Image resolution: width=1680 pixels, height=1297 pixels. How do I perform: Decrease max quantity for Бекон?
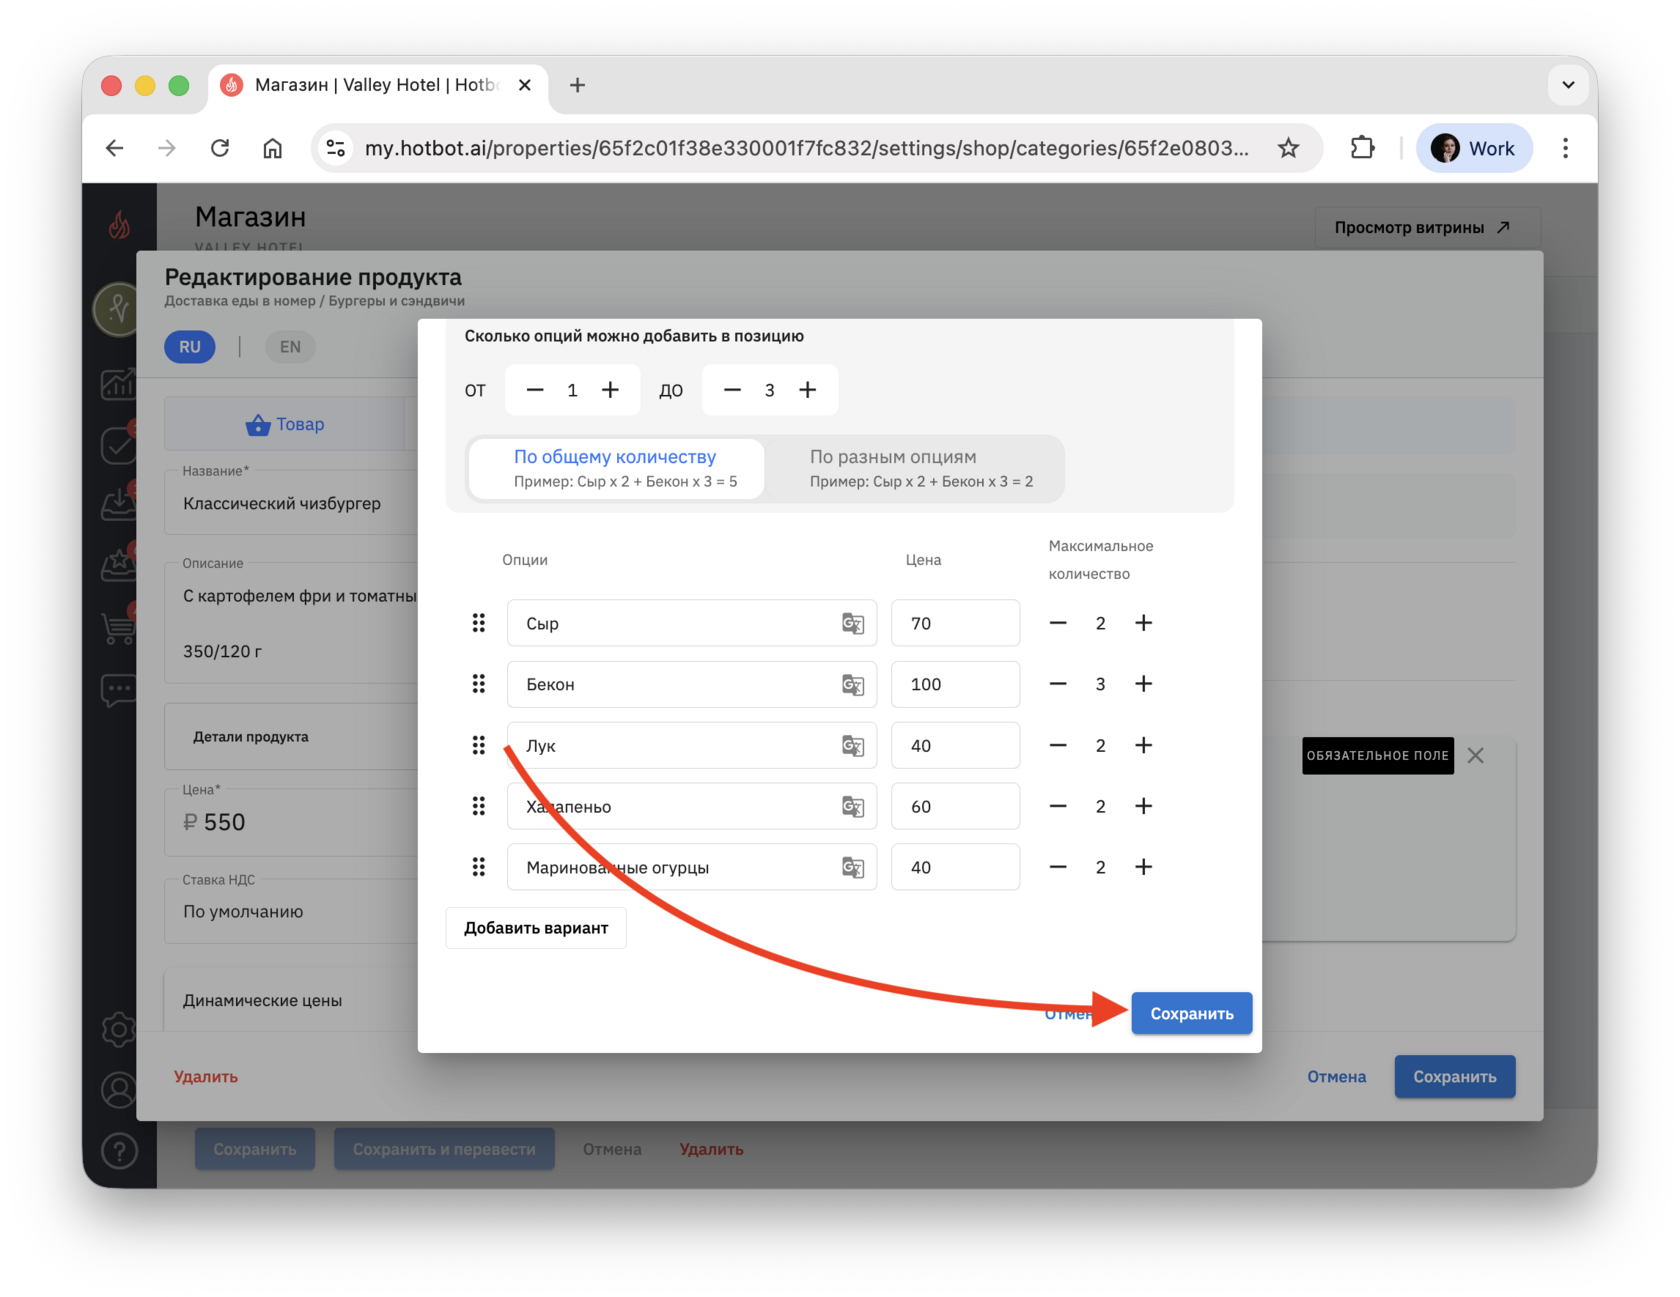tap(1058, 684)
